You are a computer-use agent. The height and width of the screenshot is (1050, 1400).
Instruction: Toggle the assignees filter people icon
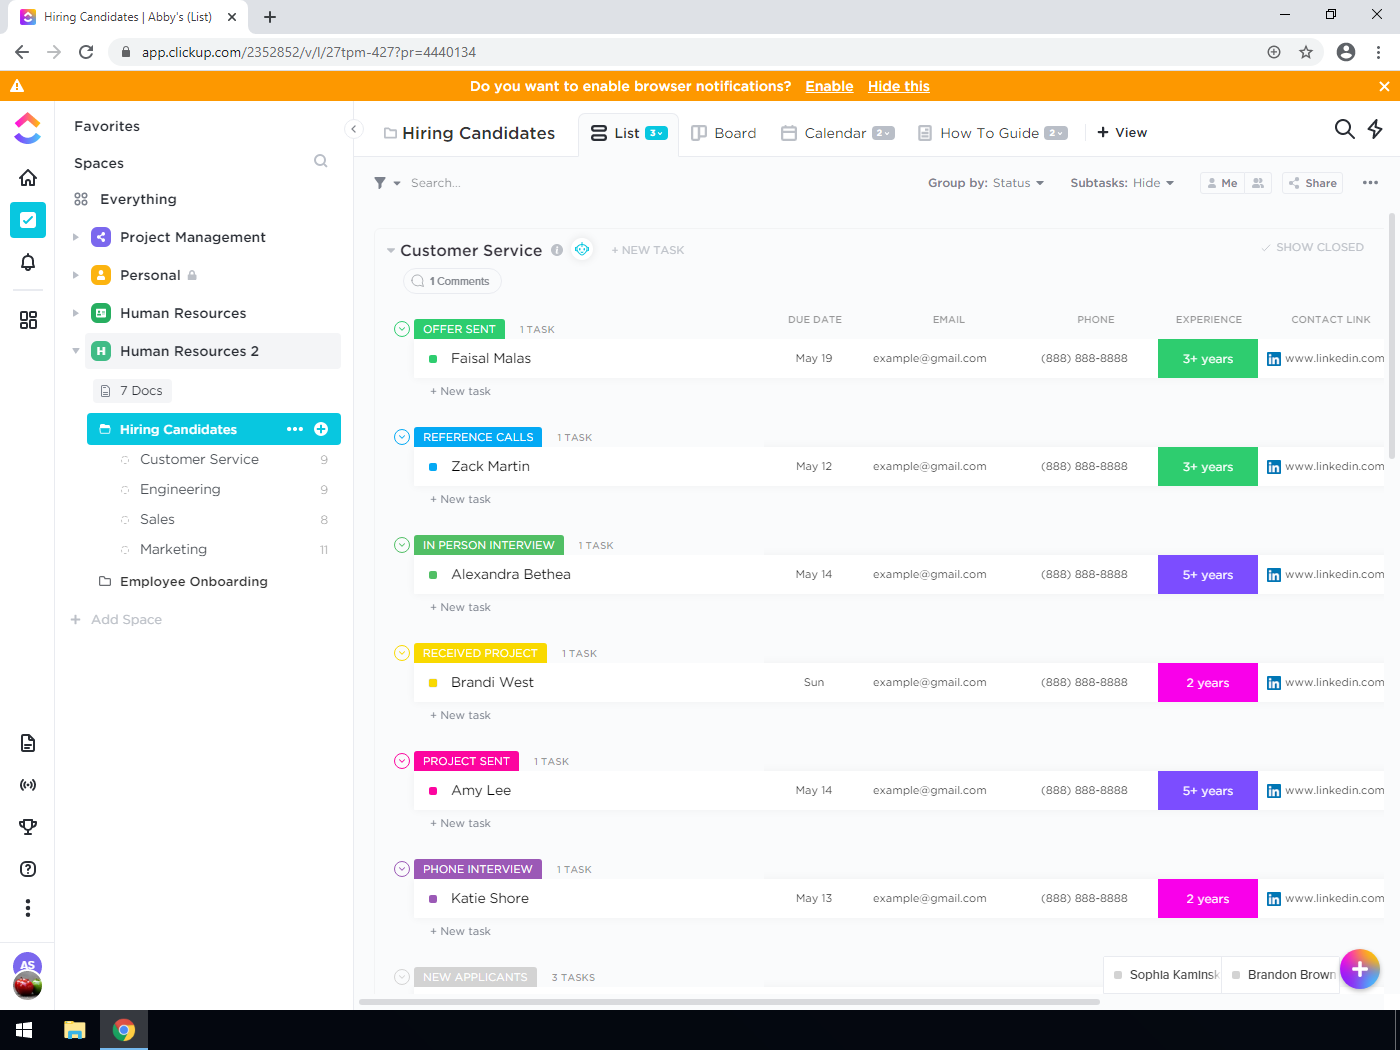click(x=1258, y=183)
